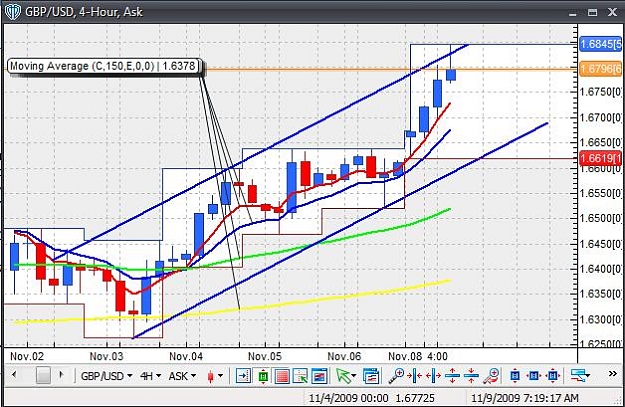Click status bar text 11/4/2009 00:00 1.67725
The height and width of the screenshot is (407, 625).
pyautogui.click(x=372, y=398)
